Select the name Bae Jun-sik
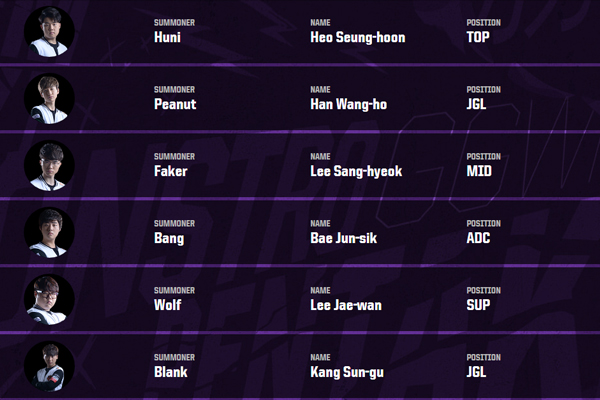This screenshot has height=400, width=600. [x=347, y=238]
